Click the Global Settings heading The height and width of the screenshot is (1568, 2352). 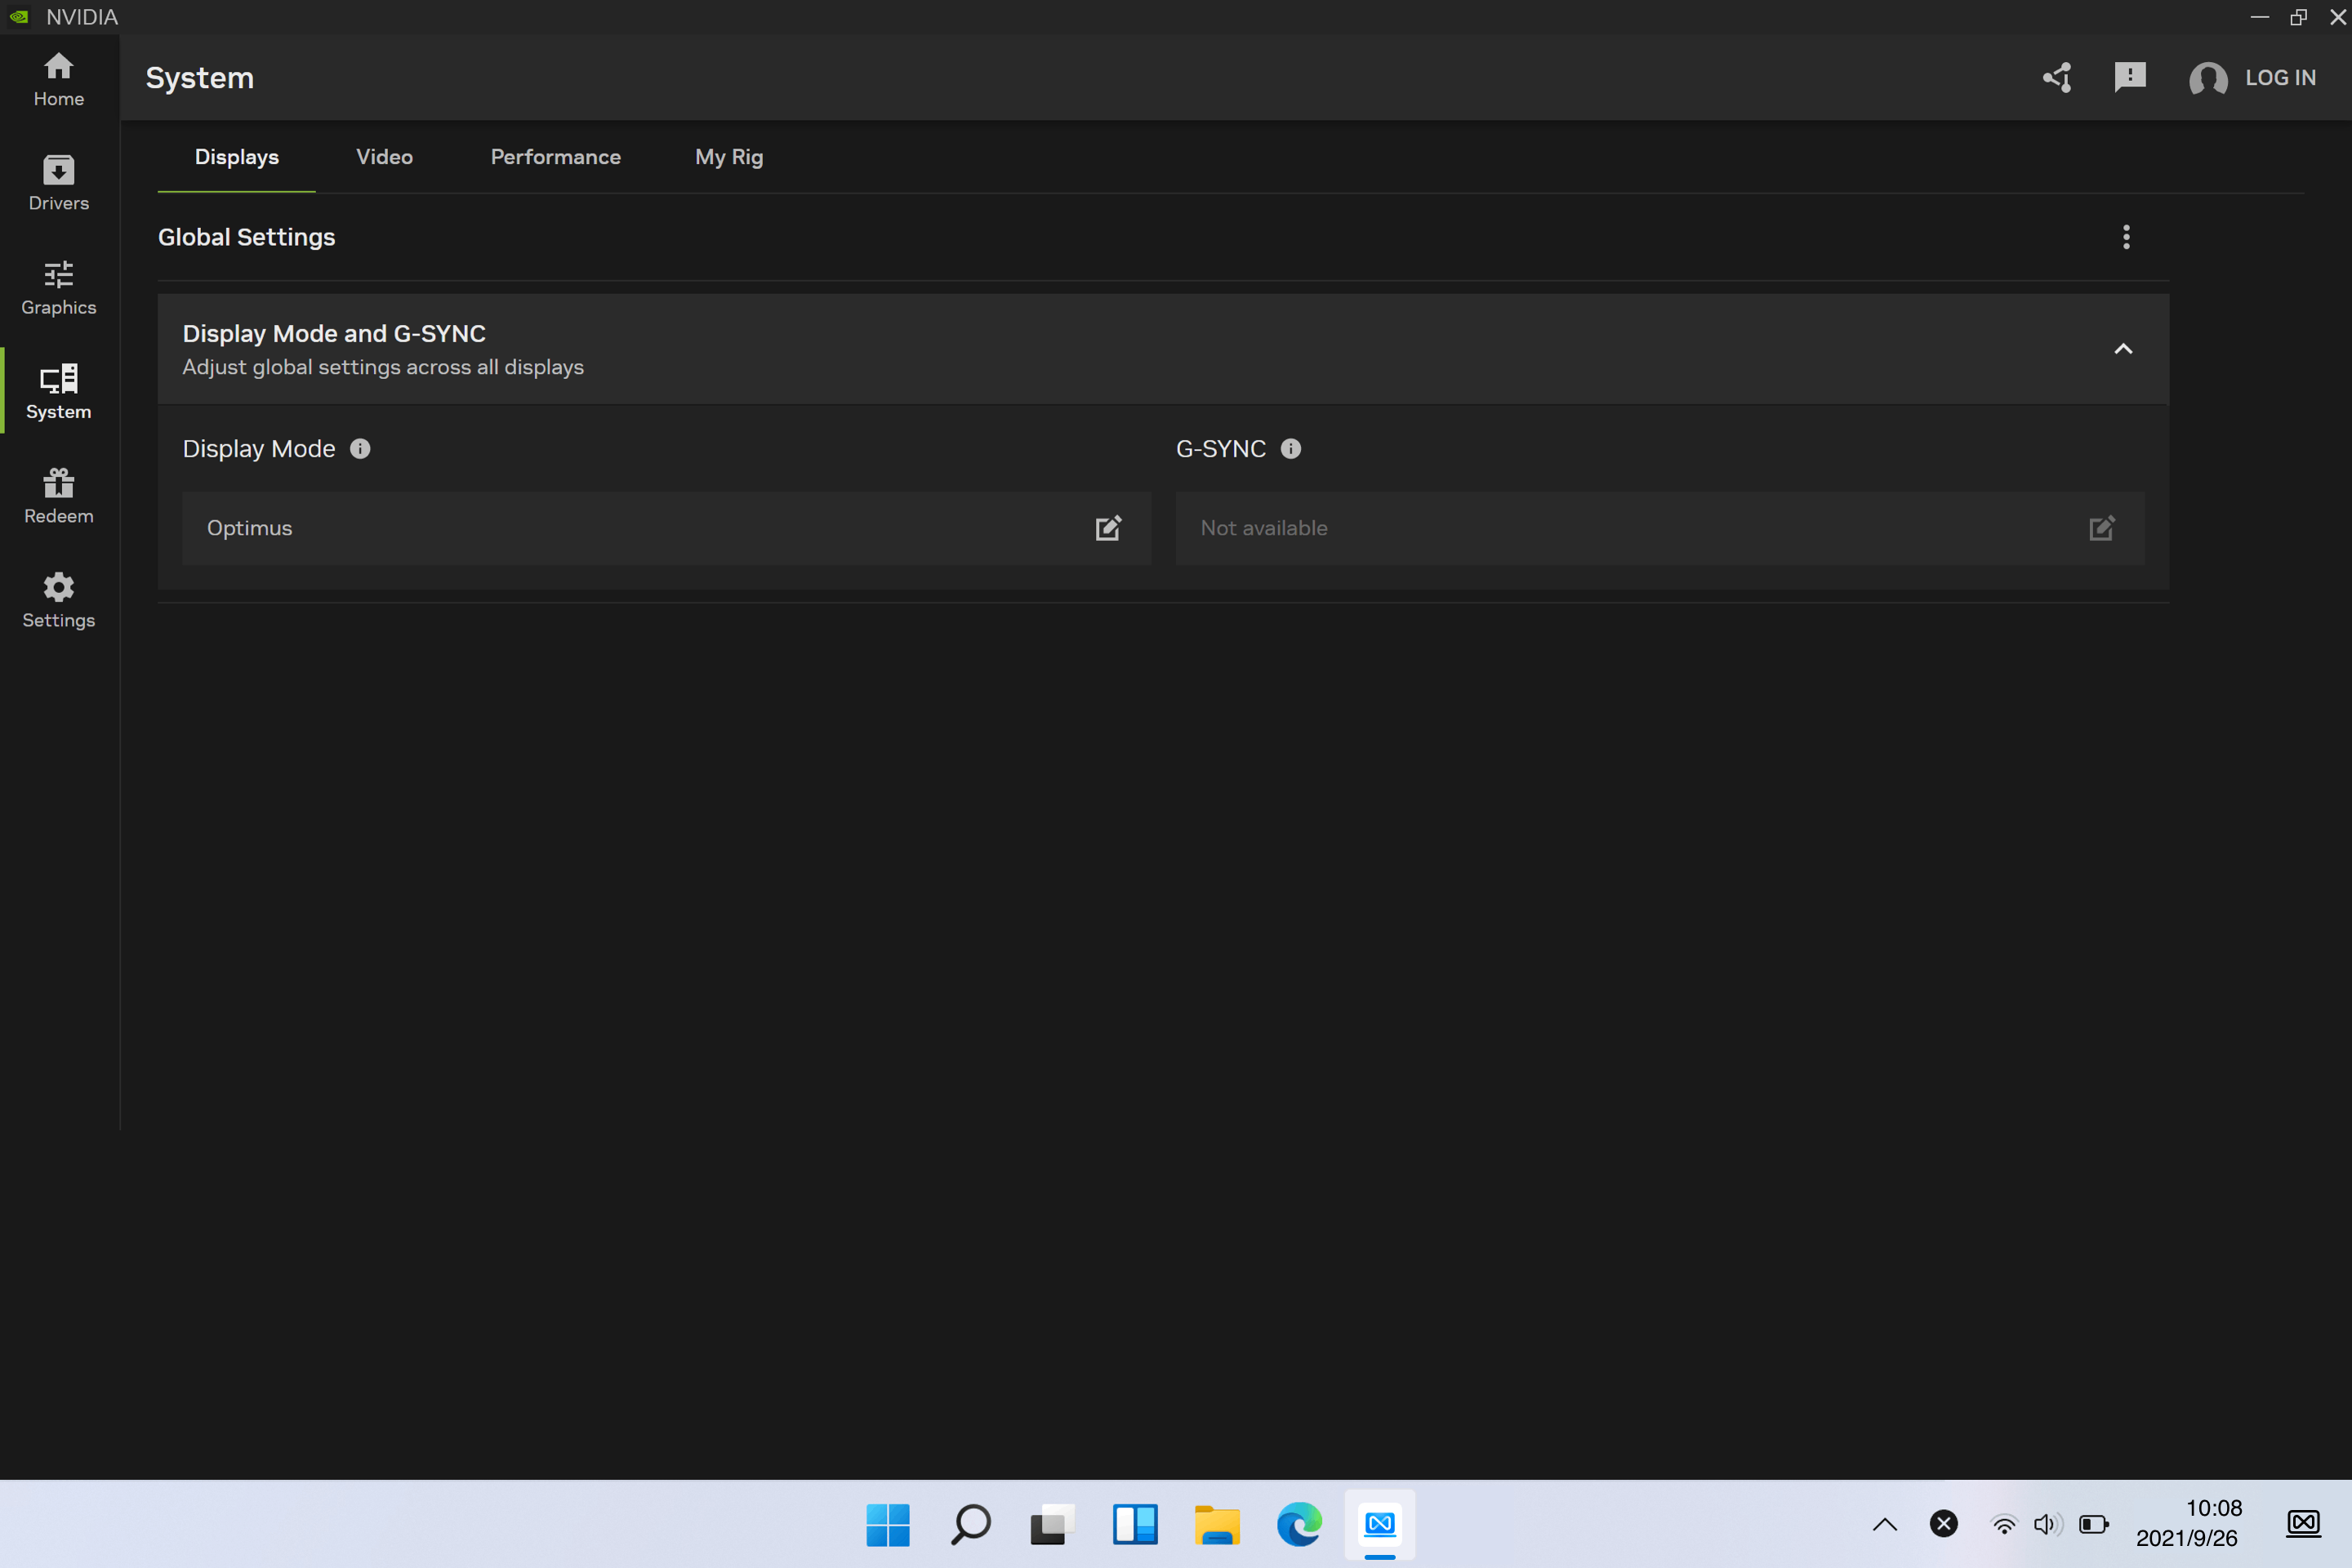[x=247, y=237]
